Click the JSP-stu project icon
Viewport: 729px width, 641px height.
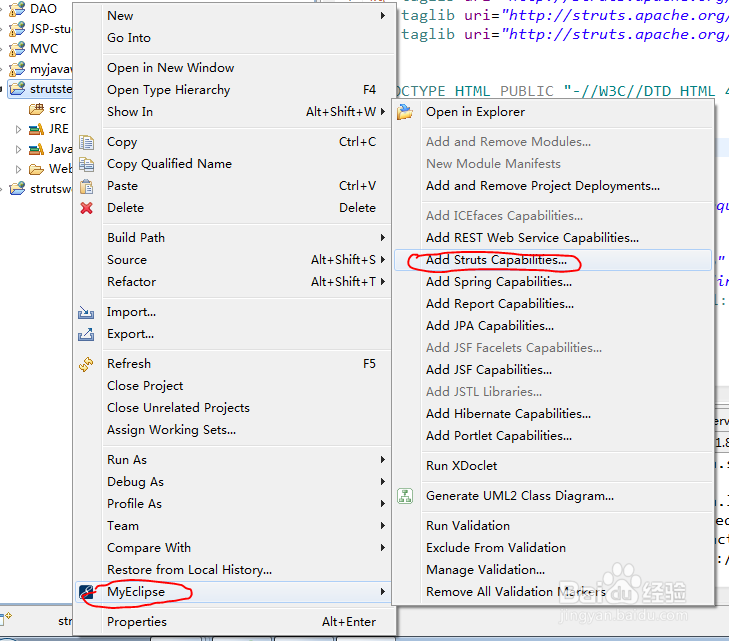17,29
